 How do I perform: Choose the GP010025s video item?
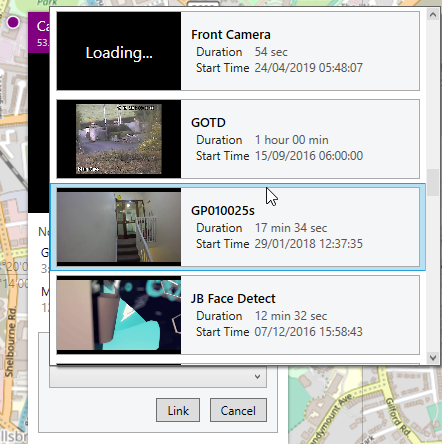pos(238,227)
